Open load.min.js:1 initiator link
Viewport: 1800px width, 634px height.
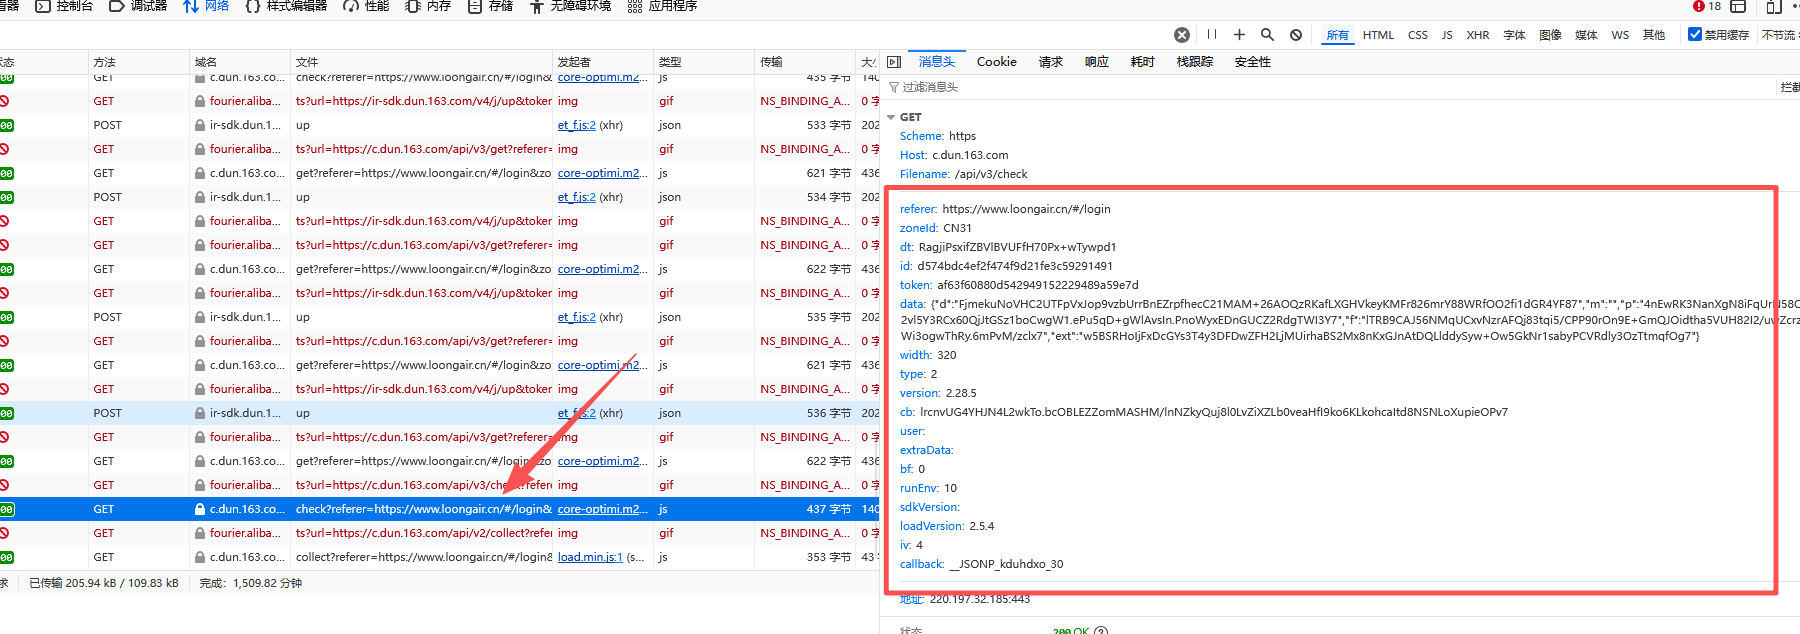(x=590, y=557)
